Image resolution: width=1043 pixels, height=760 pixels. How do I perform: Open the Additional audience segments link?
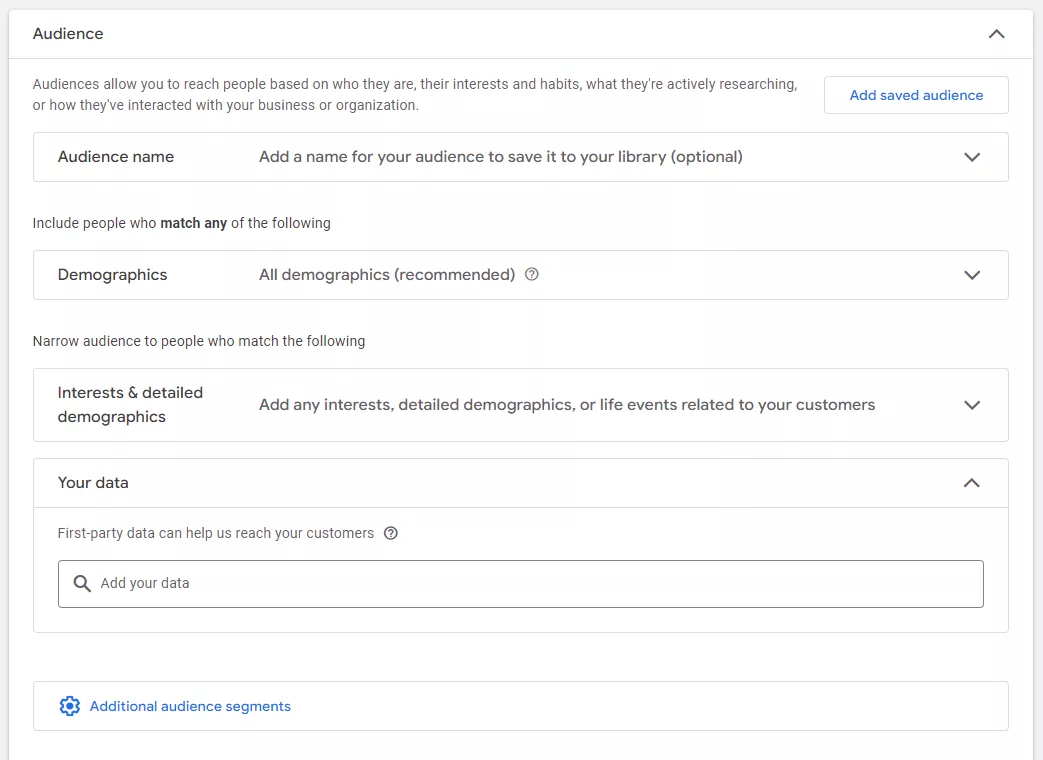tap(190, 706)
